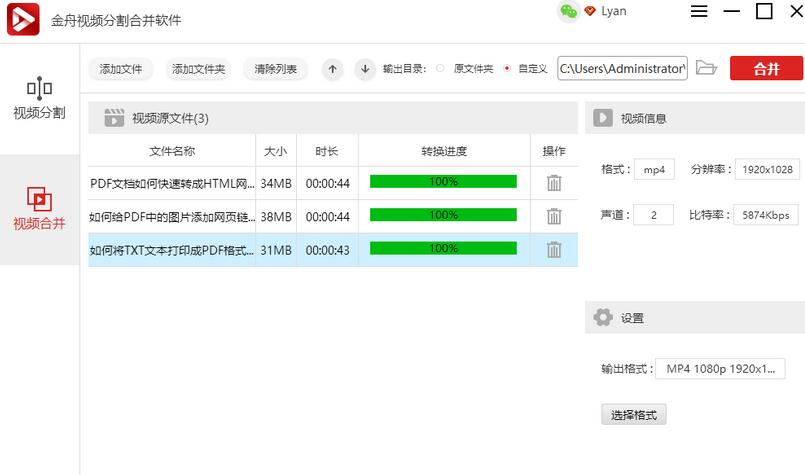The image size is (805, 475).
Task: Click progress bar of 如何给PDF中的图片 row
Action: click(x=443, y=215)
